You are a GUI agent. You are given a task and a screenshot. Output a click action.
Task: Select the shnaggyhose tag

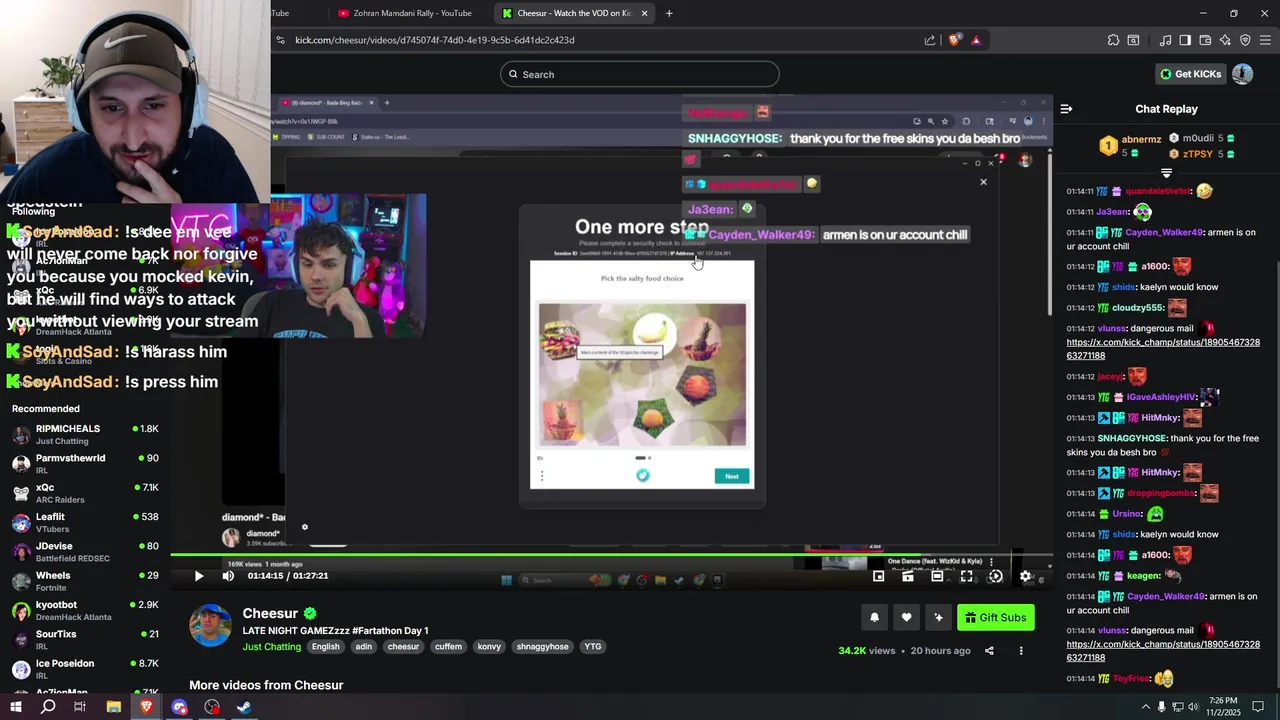542,647
